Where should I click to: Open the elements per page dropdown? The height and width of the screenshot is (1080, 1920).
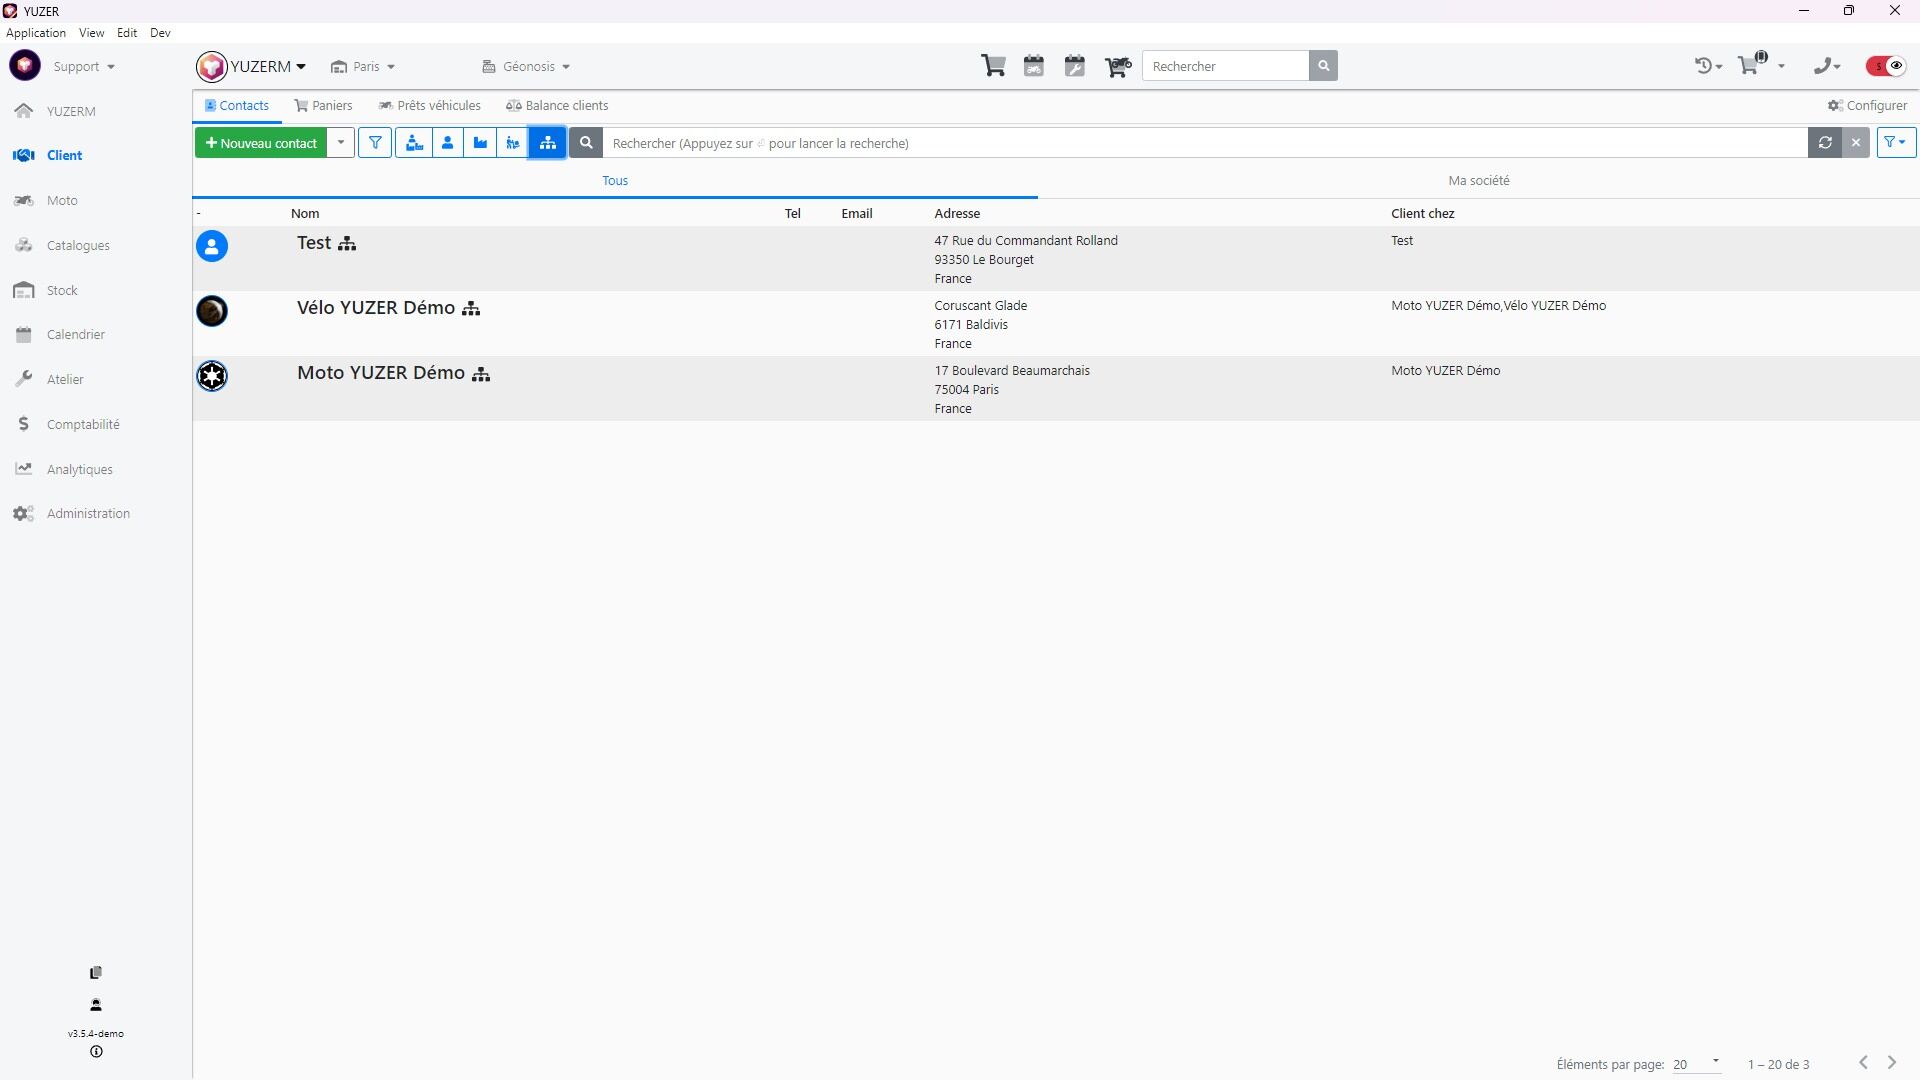1696,1064
